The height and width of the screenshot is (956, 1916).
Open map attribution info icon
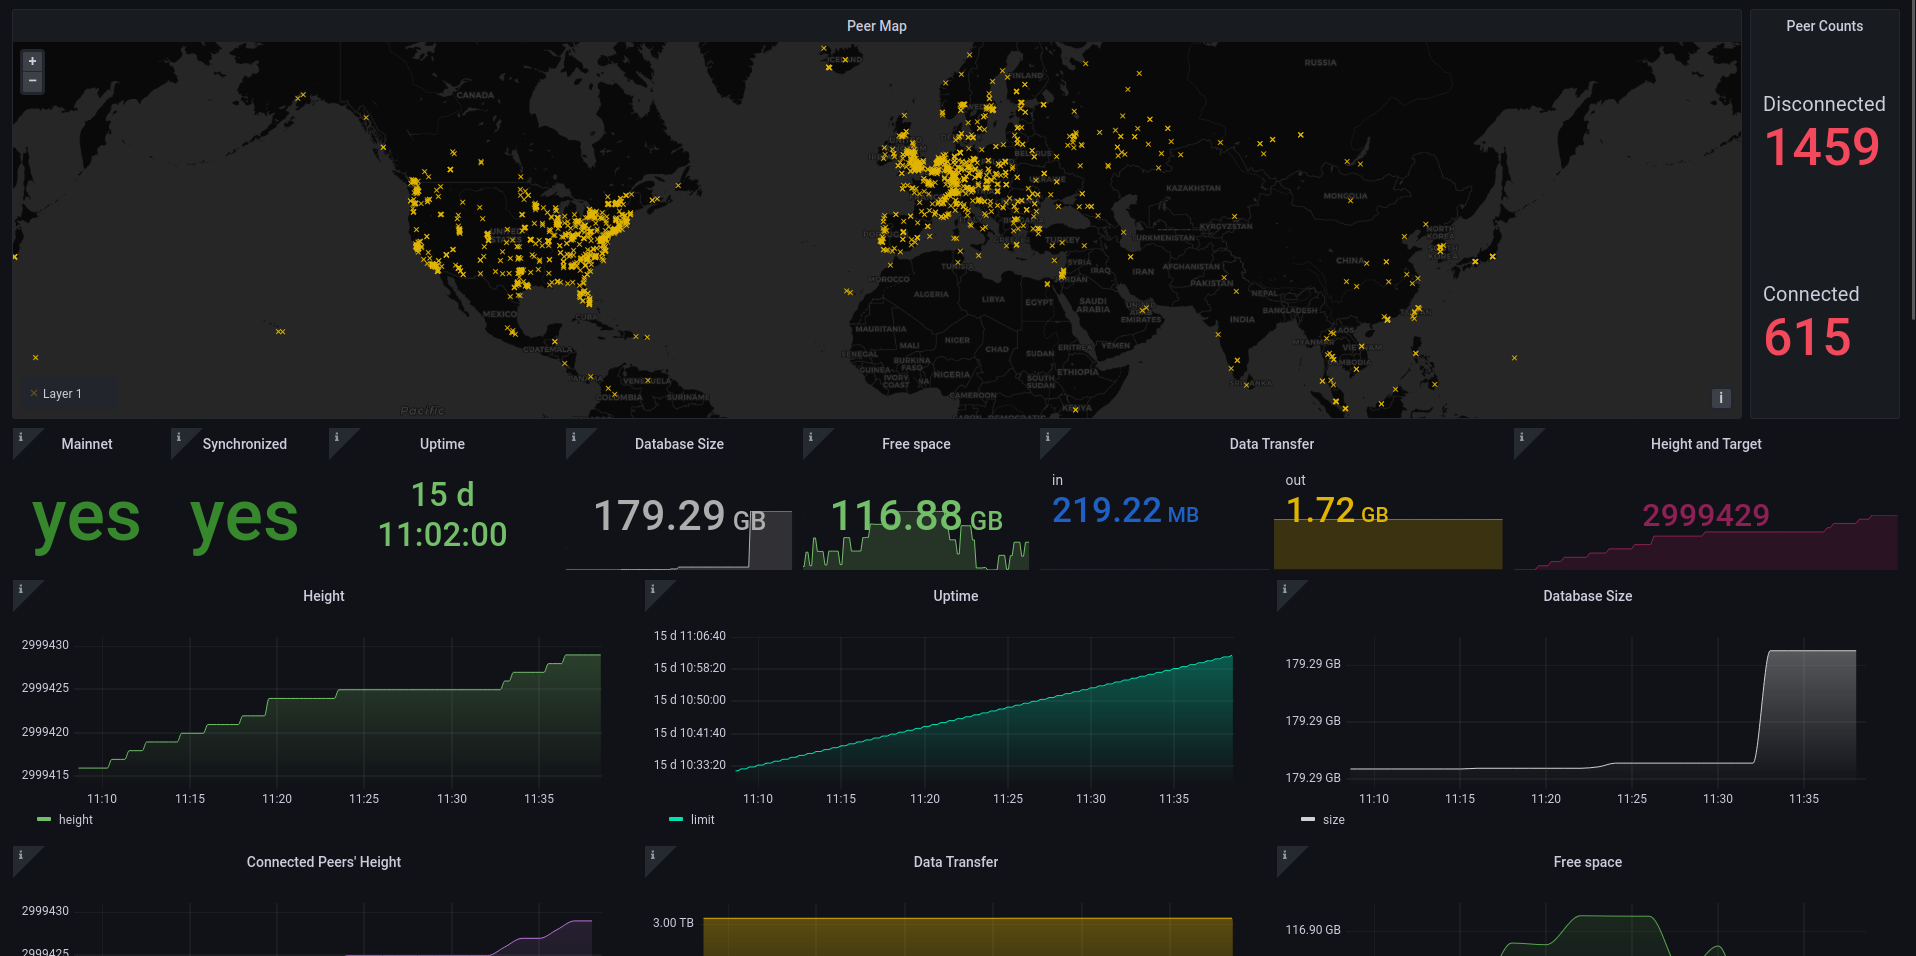[1720, 398]
